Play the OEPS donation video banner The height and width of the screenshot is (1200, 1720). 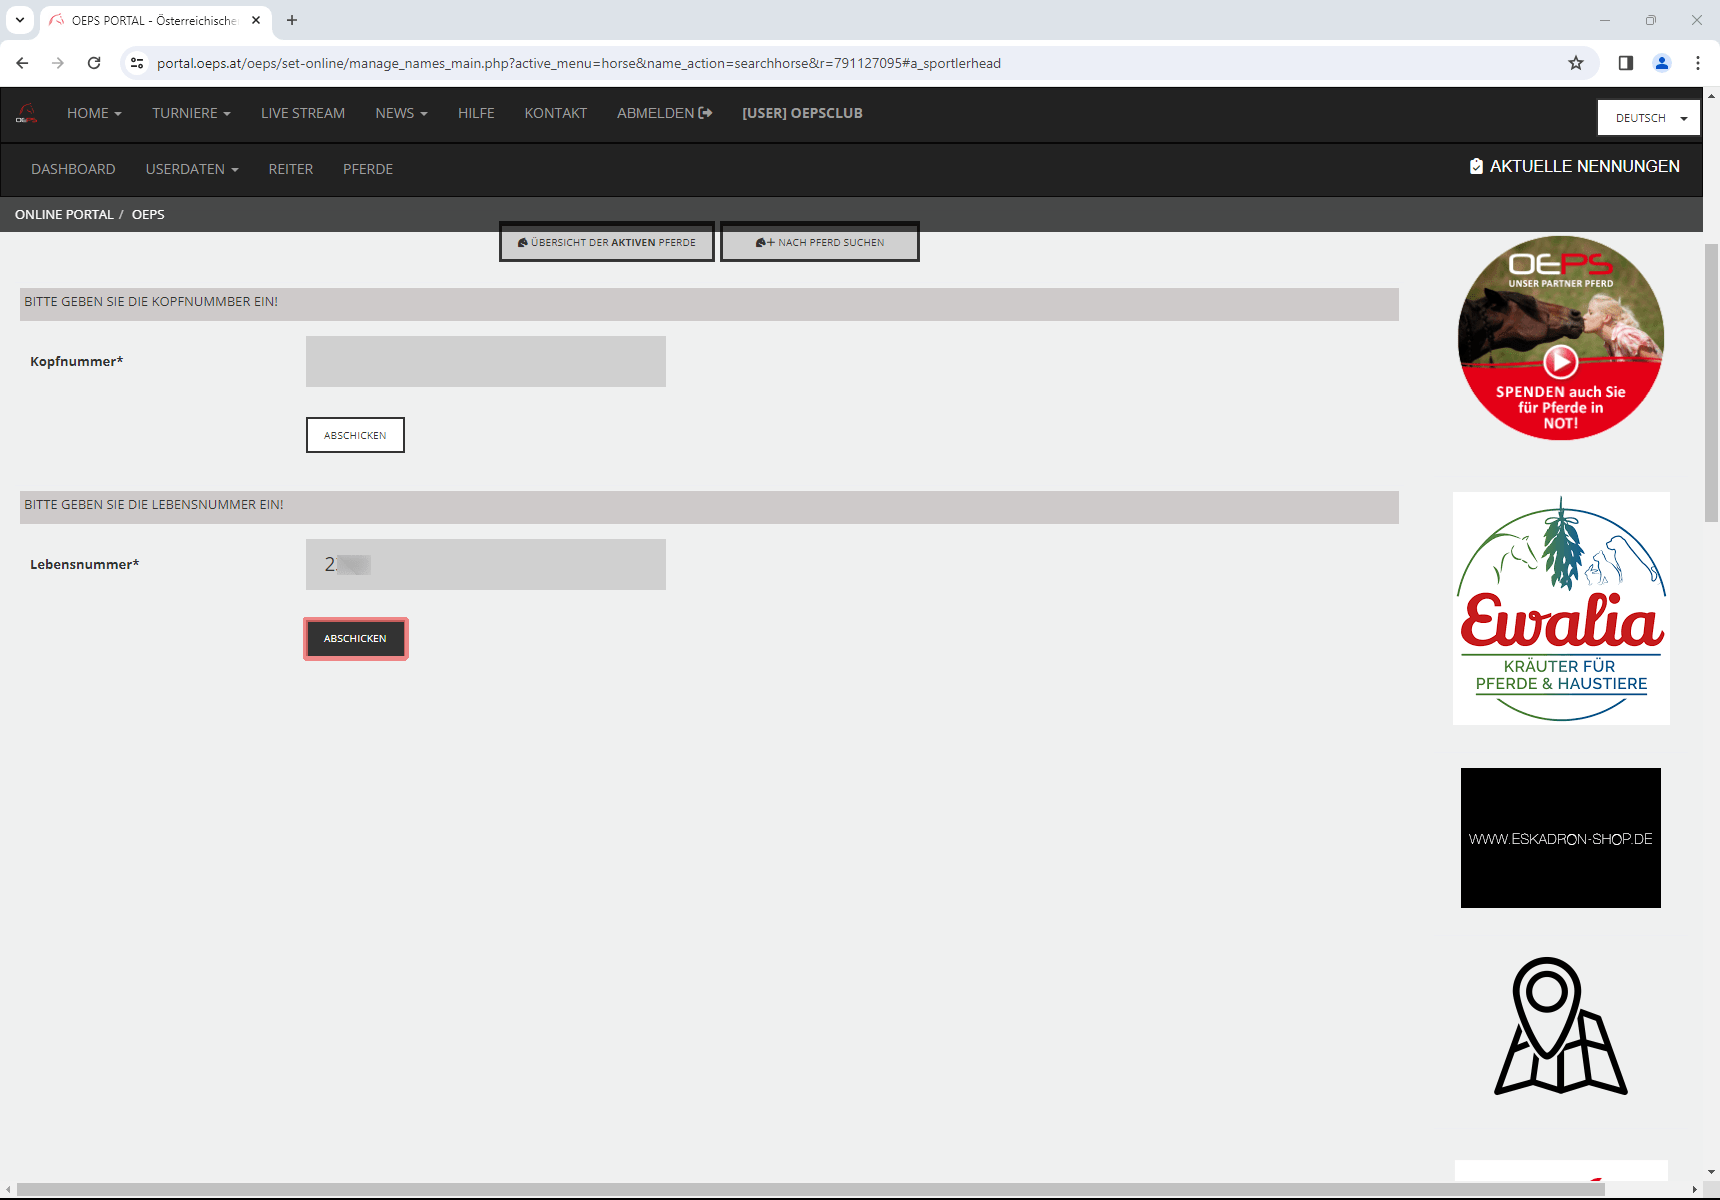tap(1560, 361)
